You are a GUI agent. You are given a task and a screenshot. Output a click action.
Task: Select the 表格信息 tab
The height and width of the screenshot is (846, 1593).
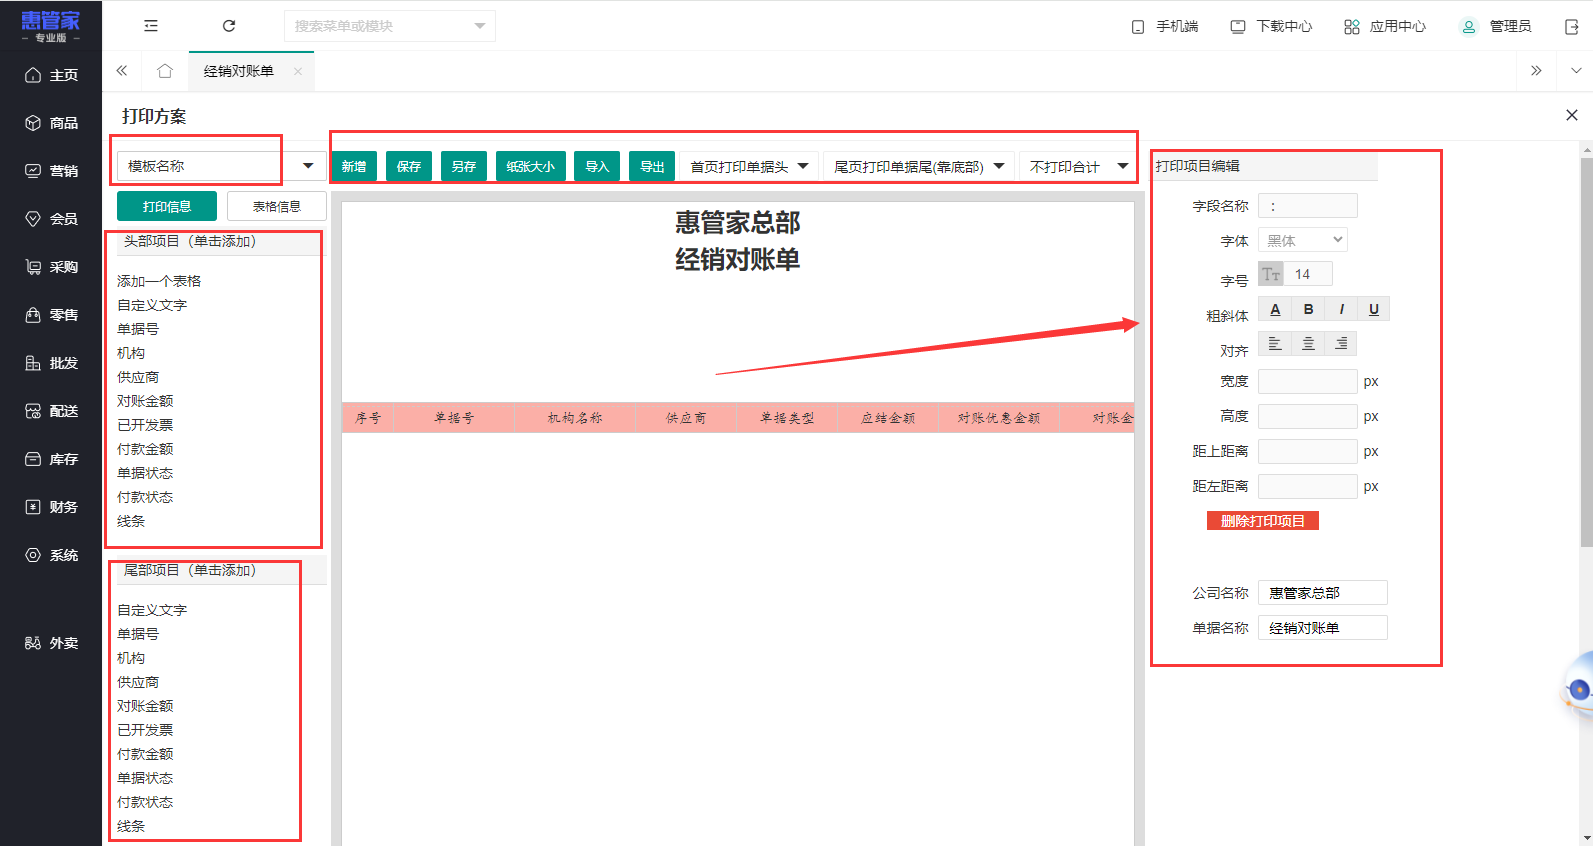pyautogui.click(x=277, y=206)
